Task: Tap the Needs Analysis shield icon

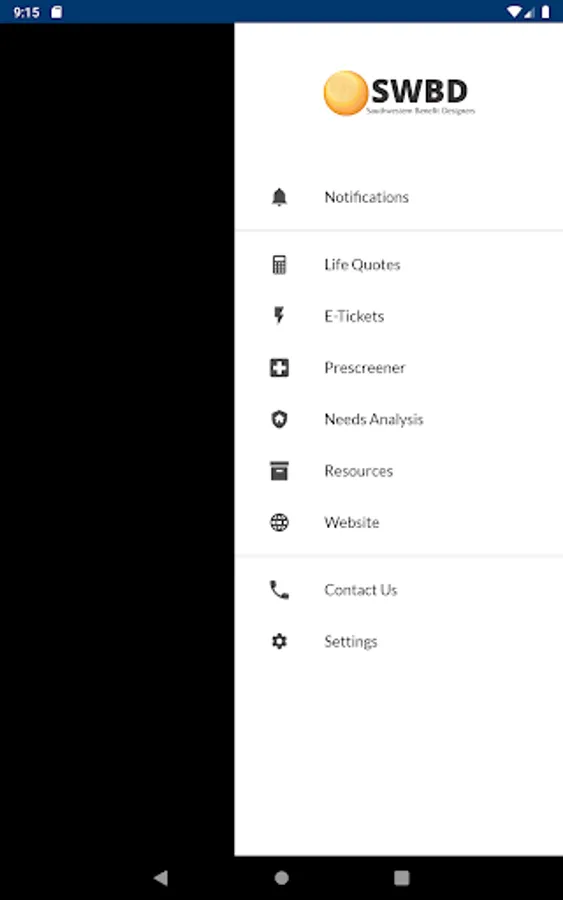Action: point(279,419)
